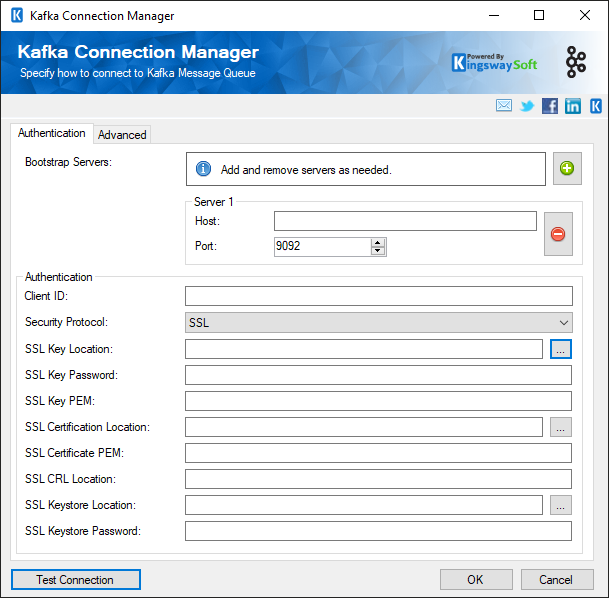This screenshot has height=598, width=609.
Task: Increase the Port value with up arrow
Action: click(378, 243)
